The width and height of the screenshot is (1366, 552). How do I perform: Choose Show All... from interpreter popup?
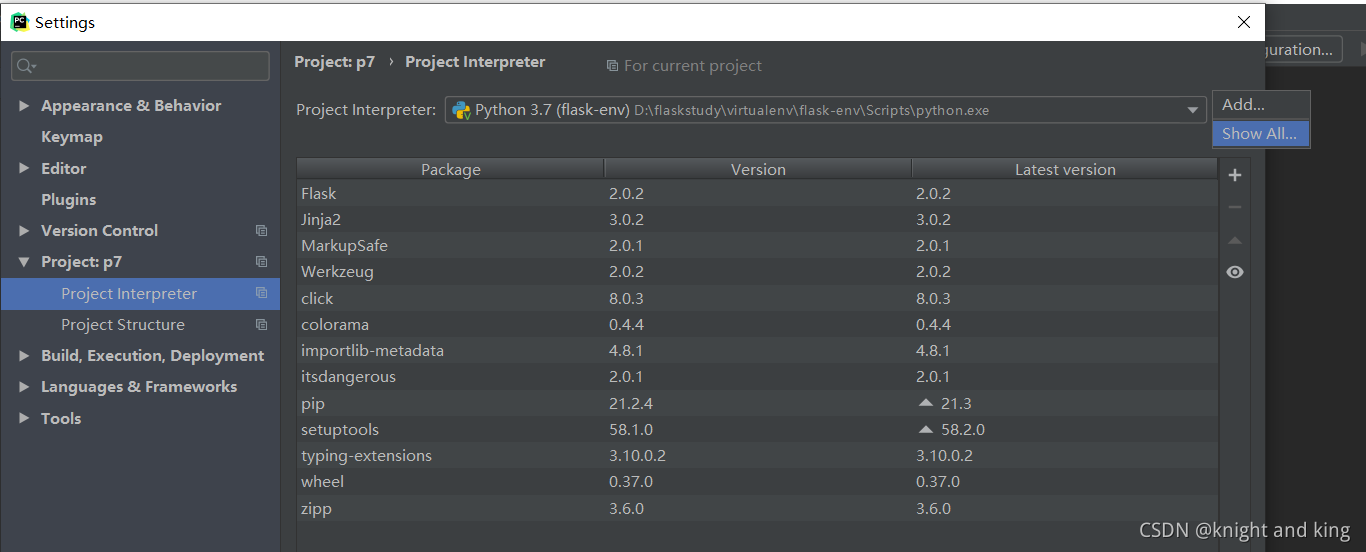click(x=1261, y=133)
